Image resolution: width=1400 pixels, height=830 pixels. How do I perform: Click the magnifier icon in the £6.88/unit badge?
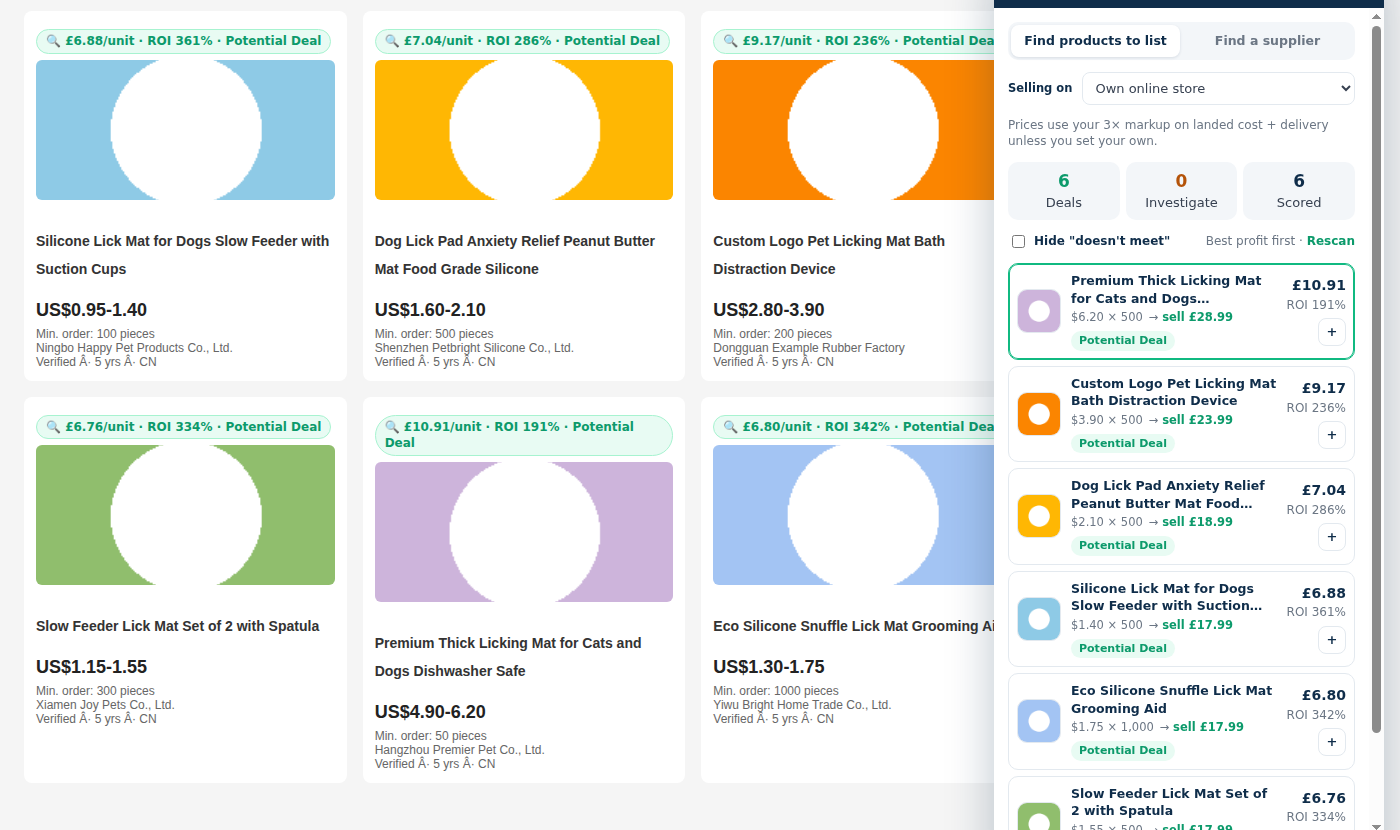click(53, 41)
